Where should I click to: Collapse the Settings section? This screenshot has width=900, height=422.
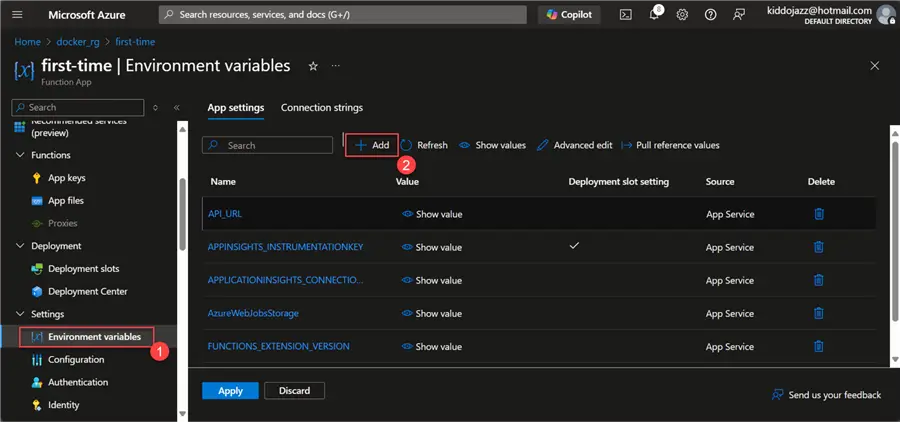(x=20, y=314)
